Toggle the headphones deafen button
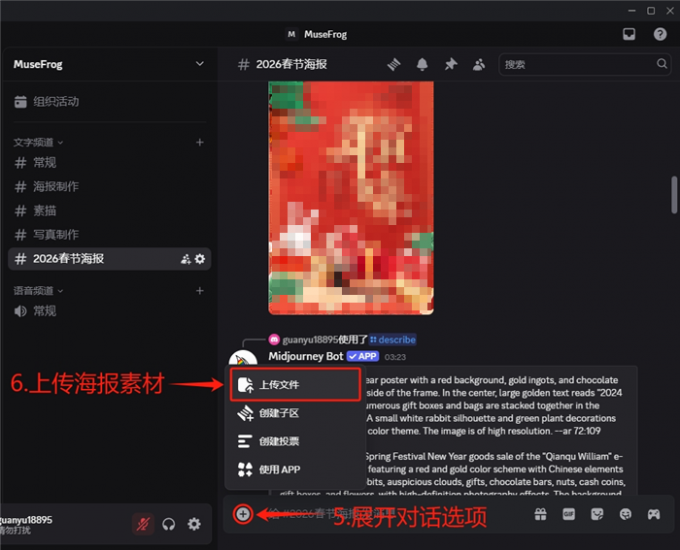This screenshot has width=680, height=550. pyautogui.click(x=169, y=524)
